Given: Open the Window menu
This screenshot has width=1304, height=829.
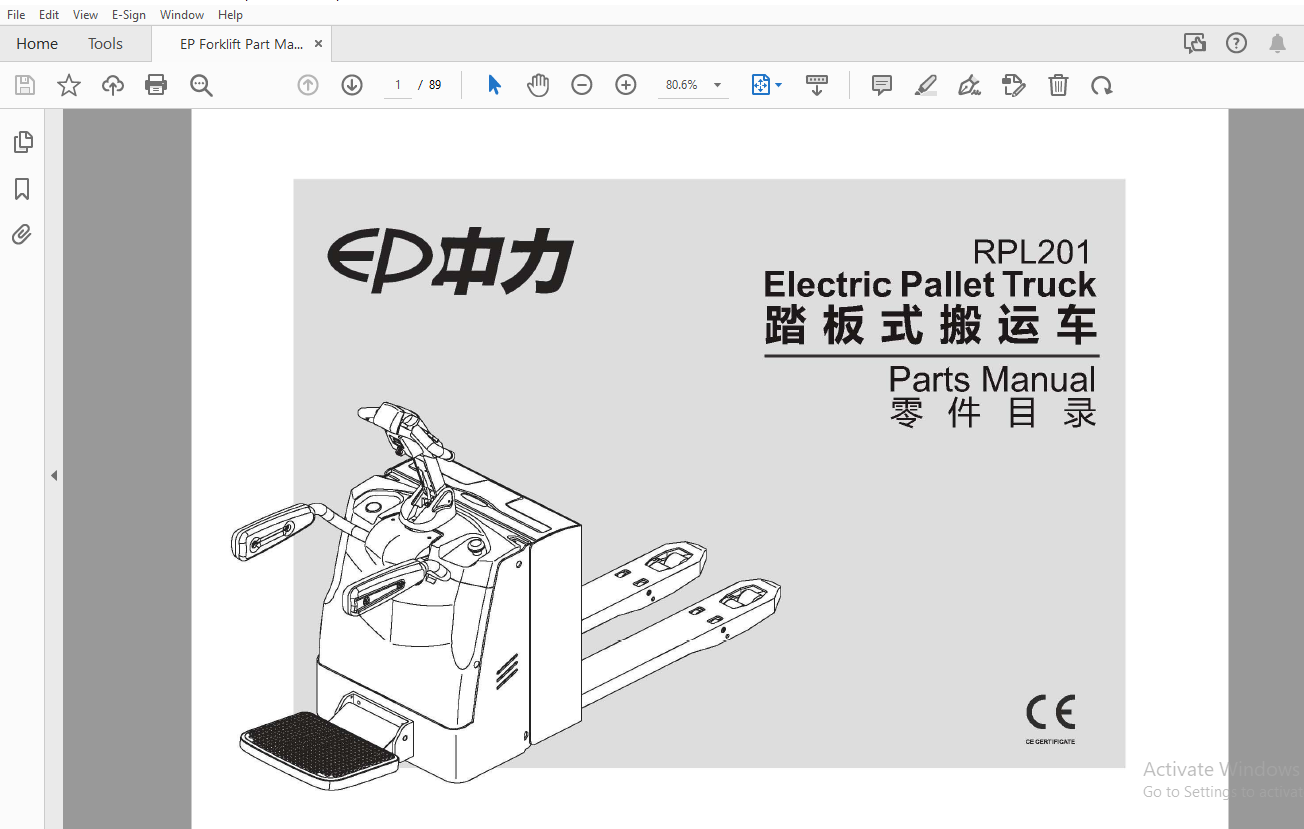Looking at the screenshot, I should click(182, 15).
